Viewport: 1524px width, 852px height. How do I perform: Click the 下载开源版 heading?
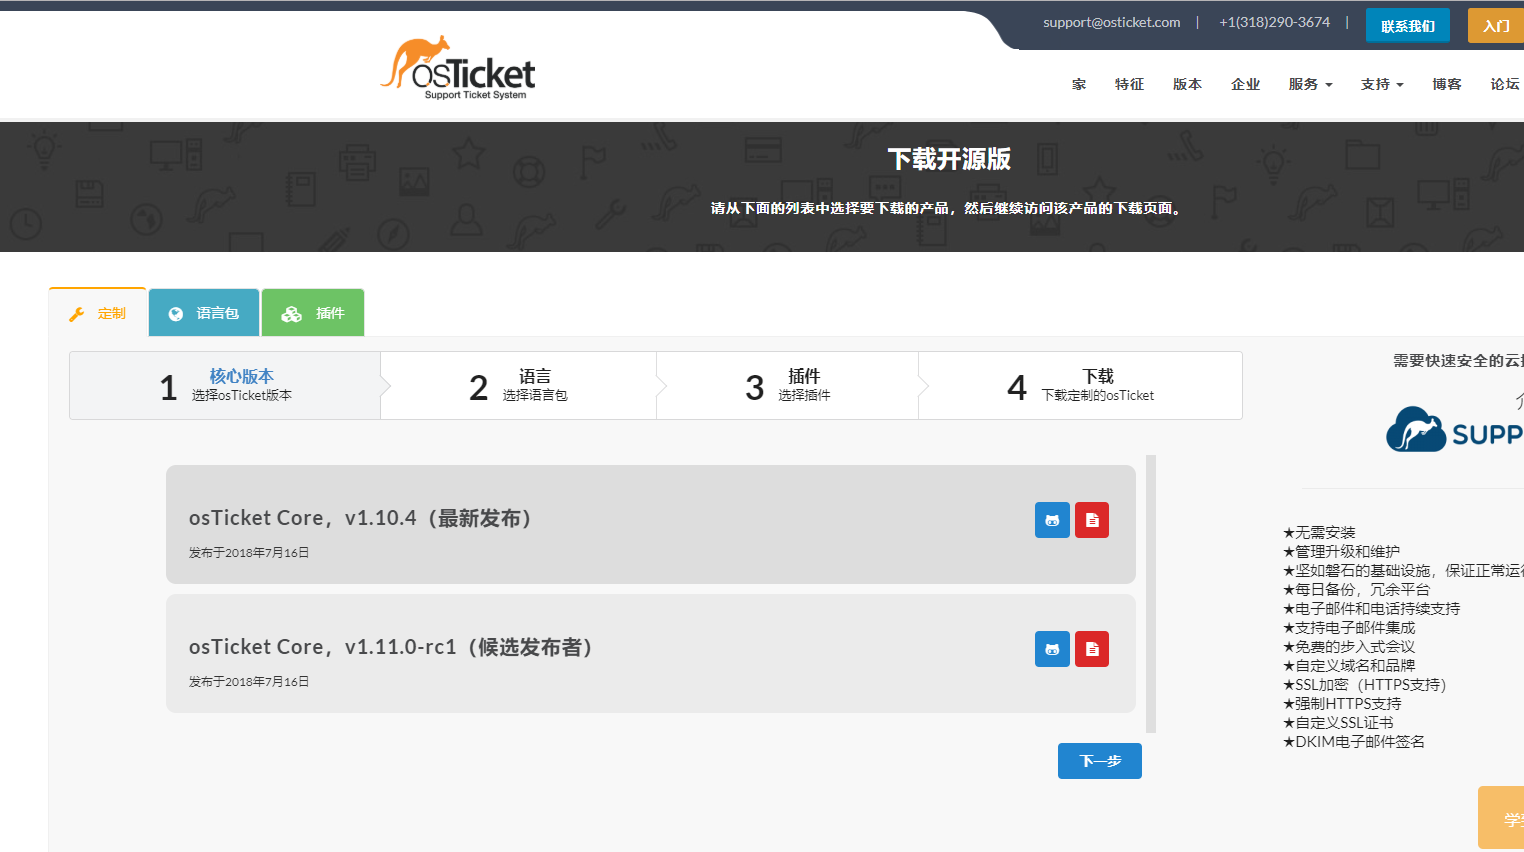pos(949,159)
